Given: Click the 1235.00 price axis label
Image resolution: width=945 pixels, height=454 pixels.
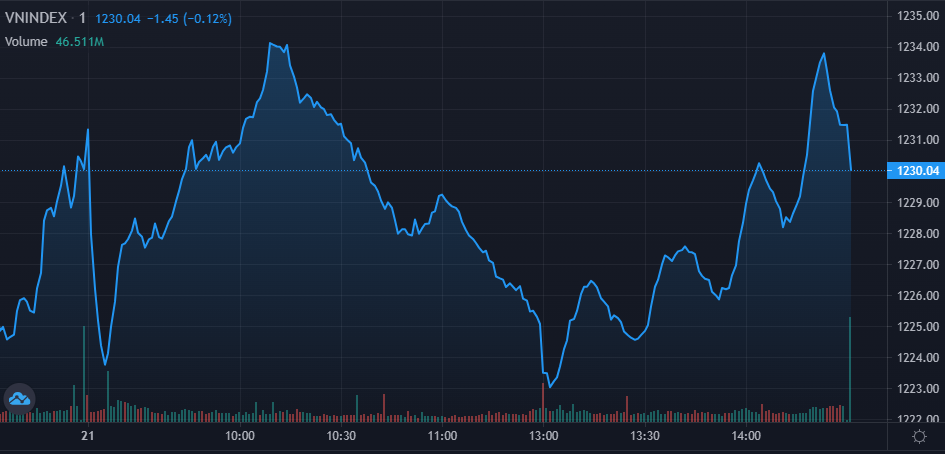Looking at the screenshot, I should (x=917, y=15).
